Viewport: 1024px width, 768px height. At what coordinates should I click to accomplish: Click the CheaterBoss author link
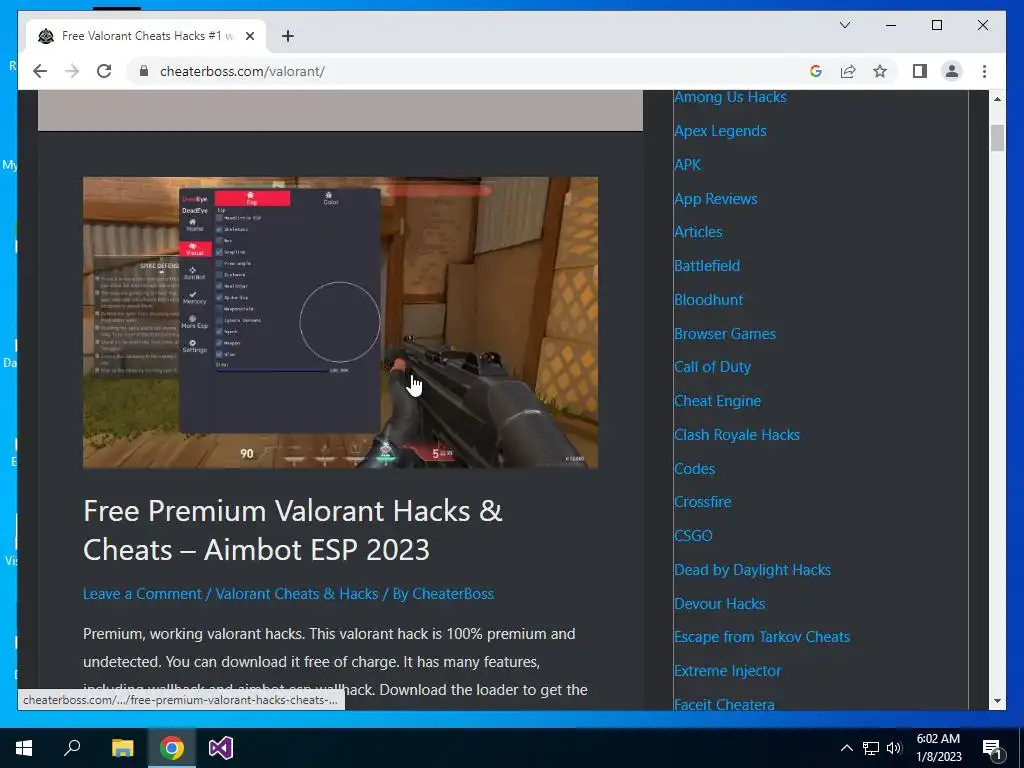[453, 594]
